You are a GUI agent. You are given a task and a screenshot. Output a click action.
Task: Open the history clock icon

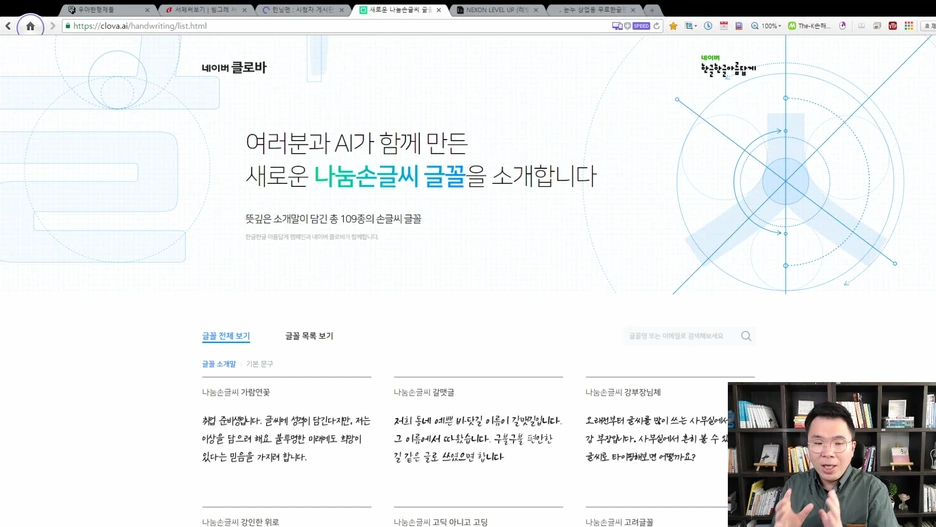708,26
